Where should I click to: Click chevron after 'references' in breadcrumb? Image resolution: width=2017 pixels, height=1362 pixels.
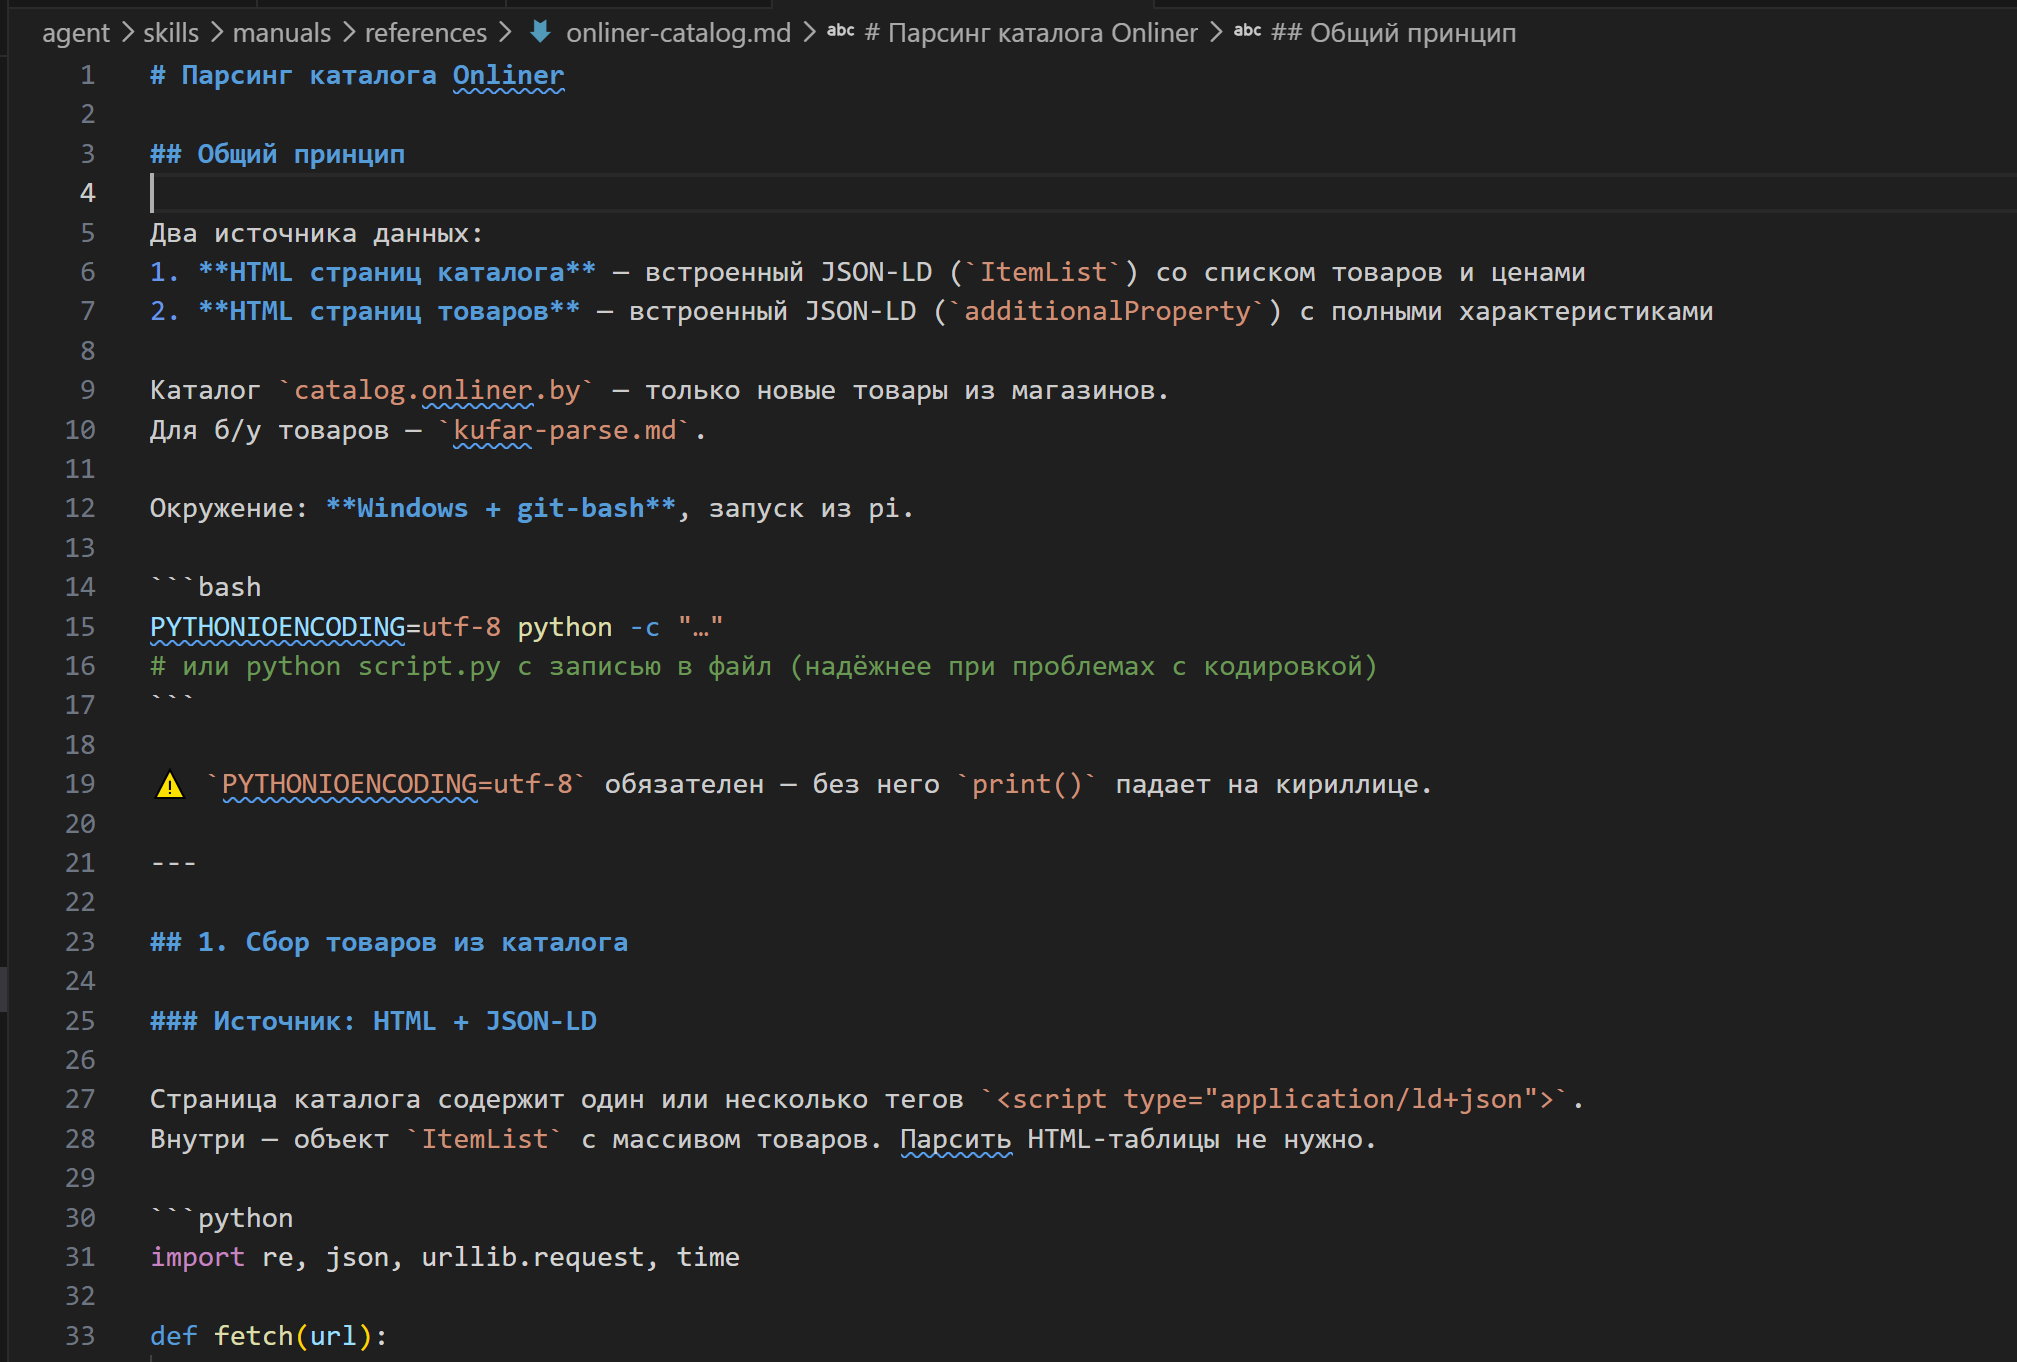click(505, 33)
